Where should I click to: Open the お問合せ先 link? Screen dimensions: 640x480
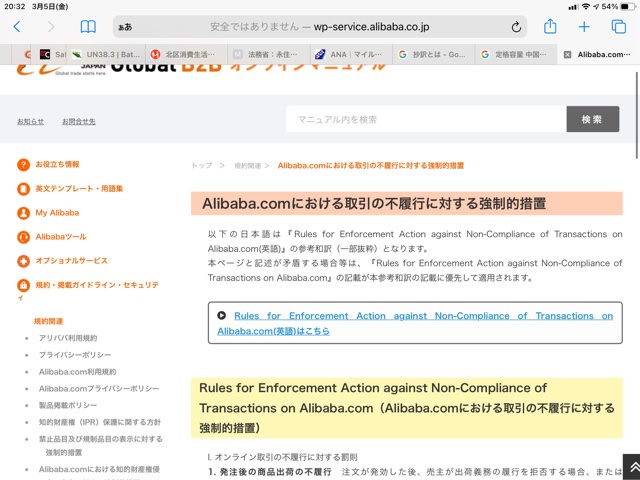(79, 122)
